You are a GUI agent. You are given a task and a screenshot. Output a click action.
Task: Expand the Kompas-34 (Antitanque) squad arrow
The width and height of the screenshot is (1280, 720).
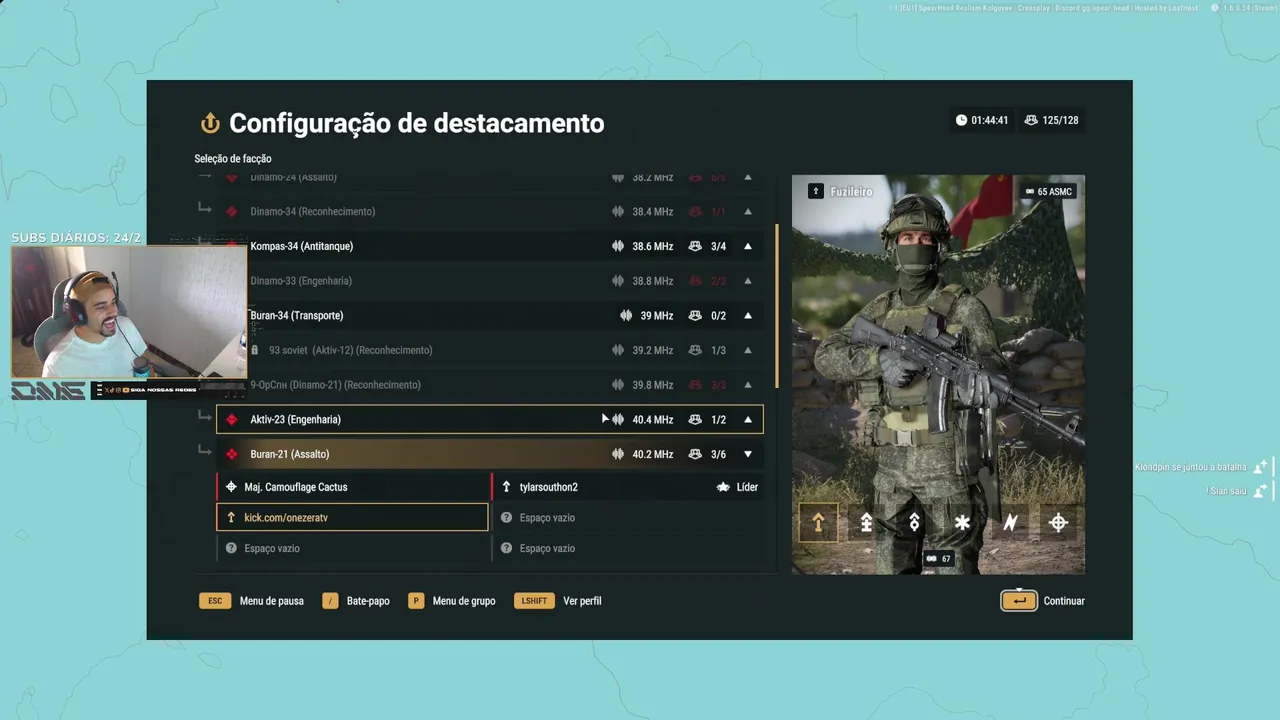point(748,246)
